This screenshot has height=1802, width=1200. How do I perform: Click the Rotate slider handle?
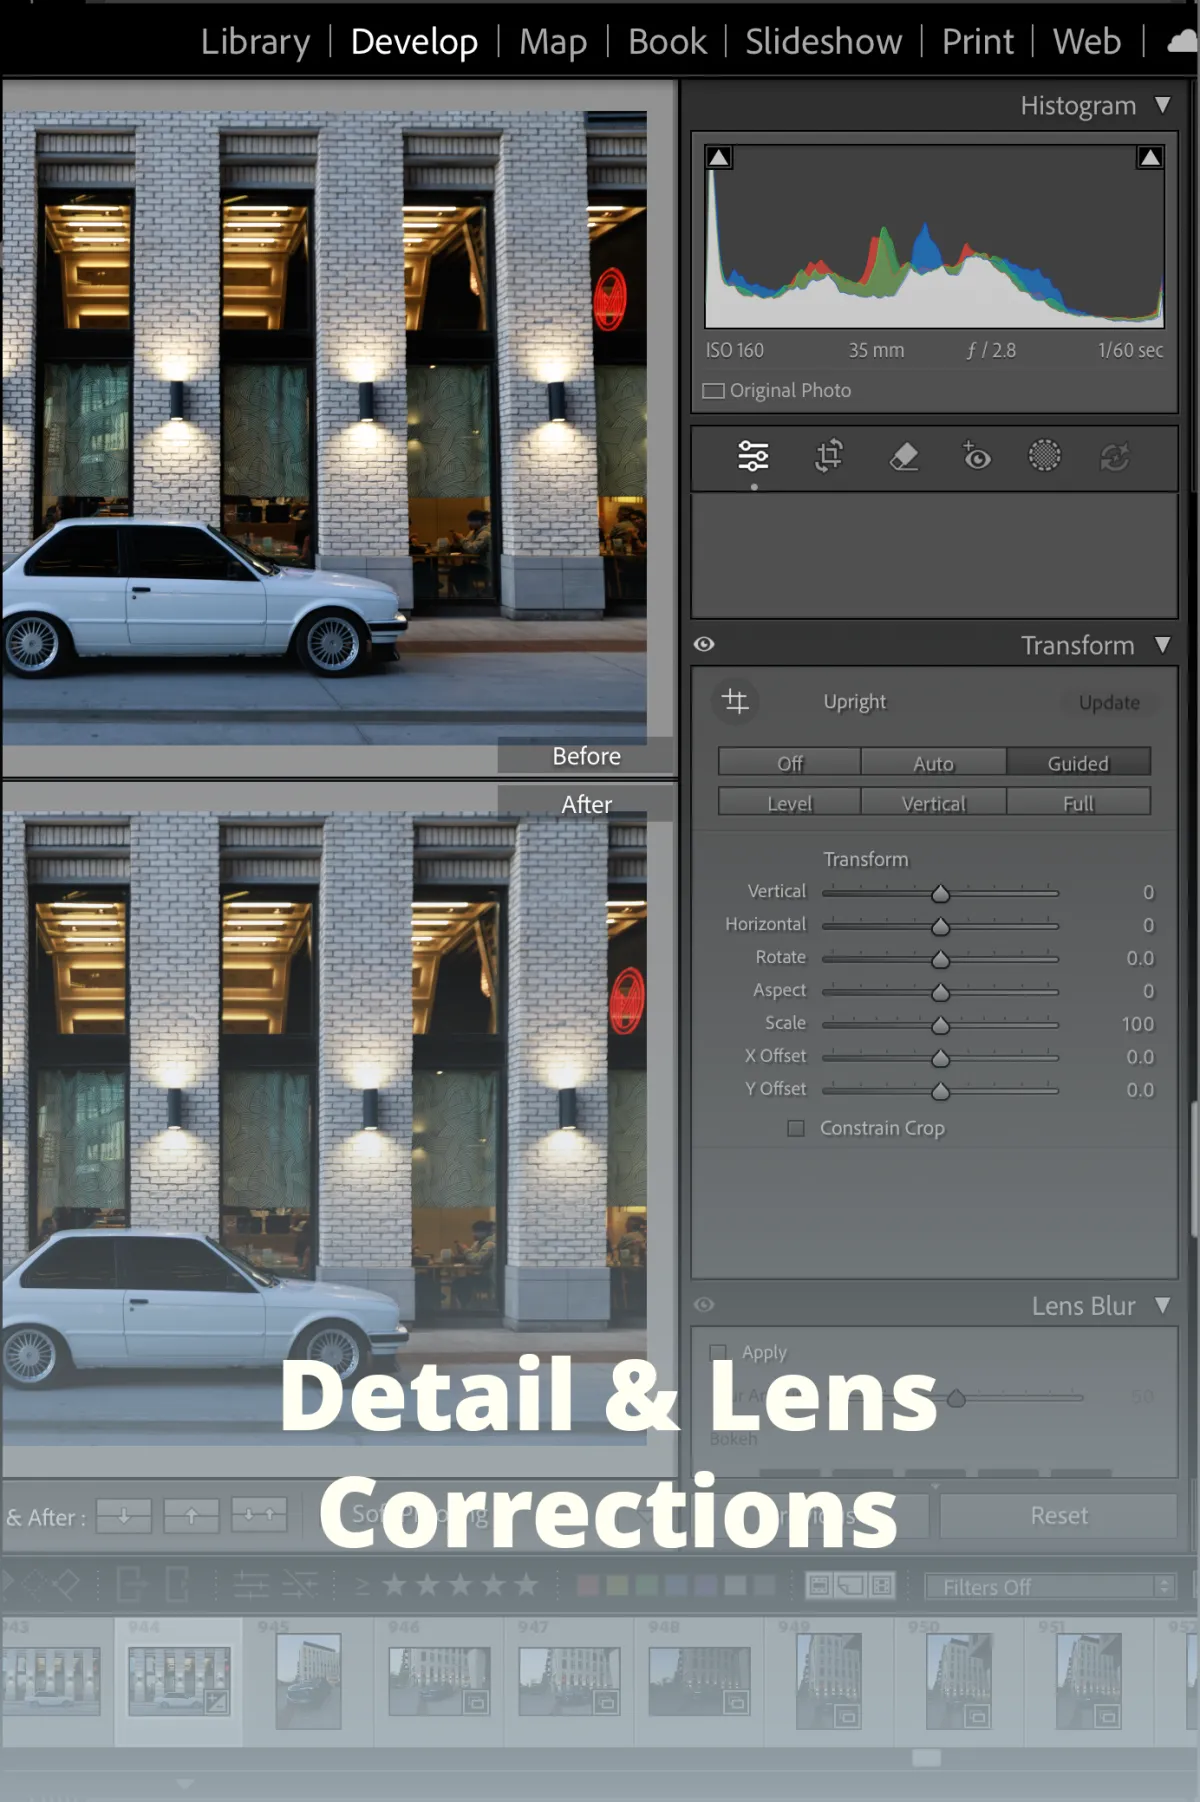click(940, 959)
